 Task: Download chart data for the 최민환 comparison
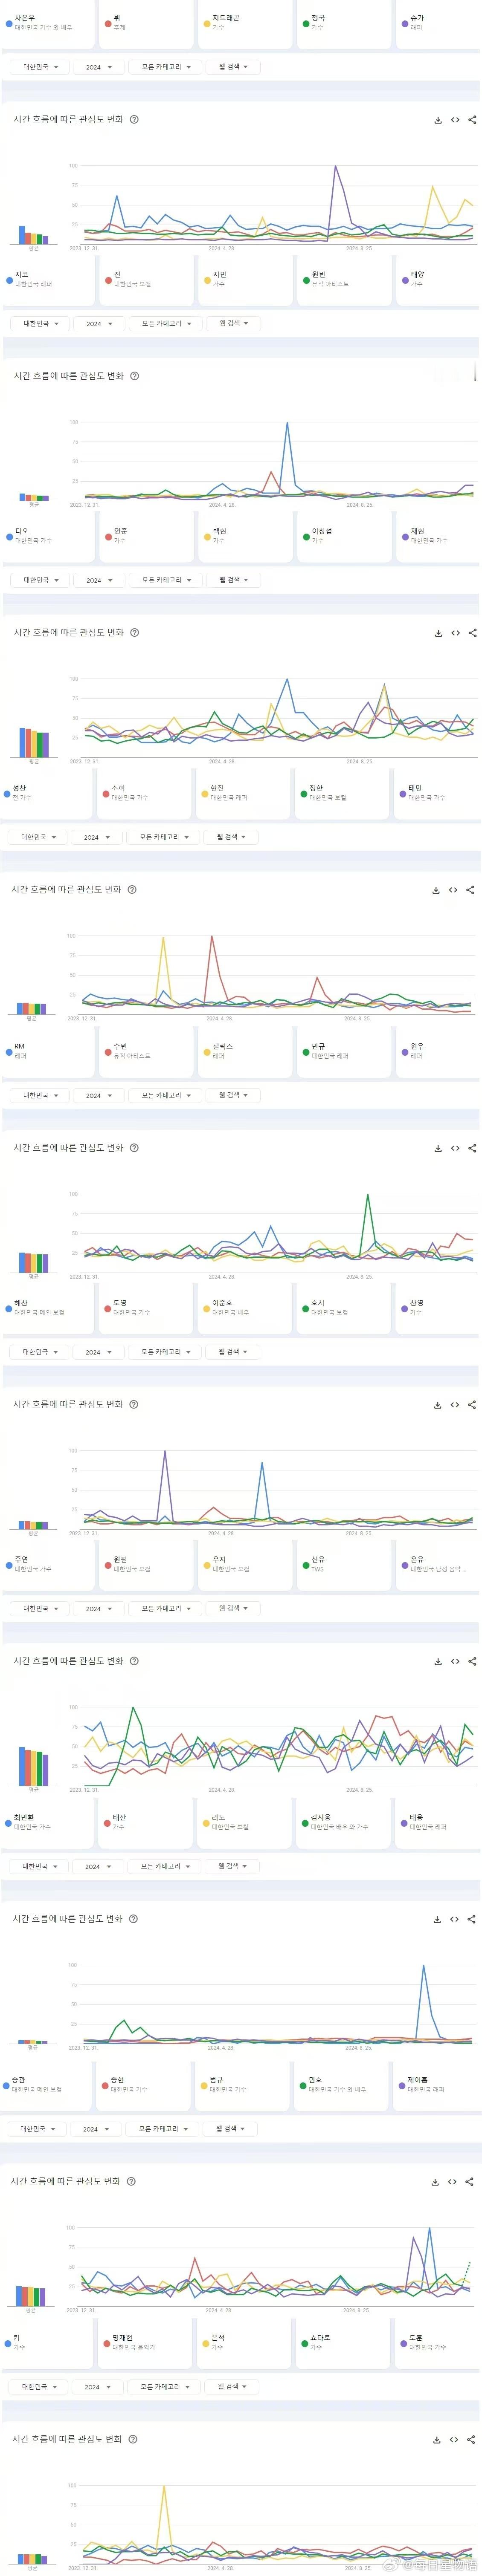437,1919
